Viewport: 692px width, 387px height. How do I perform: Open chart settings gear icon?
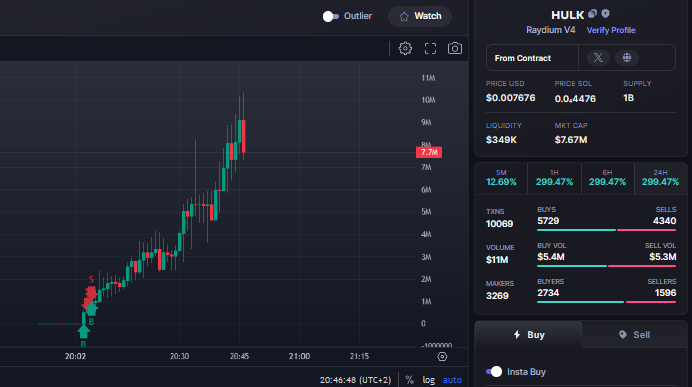click(x=405, y=49)
